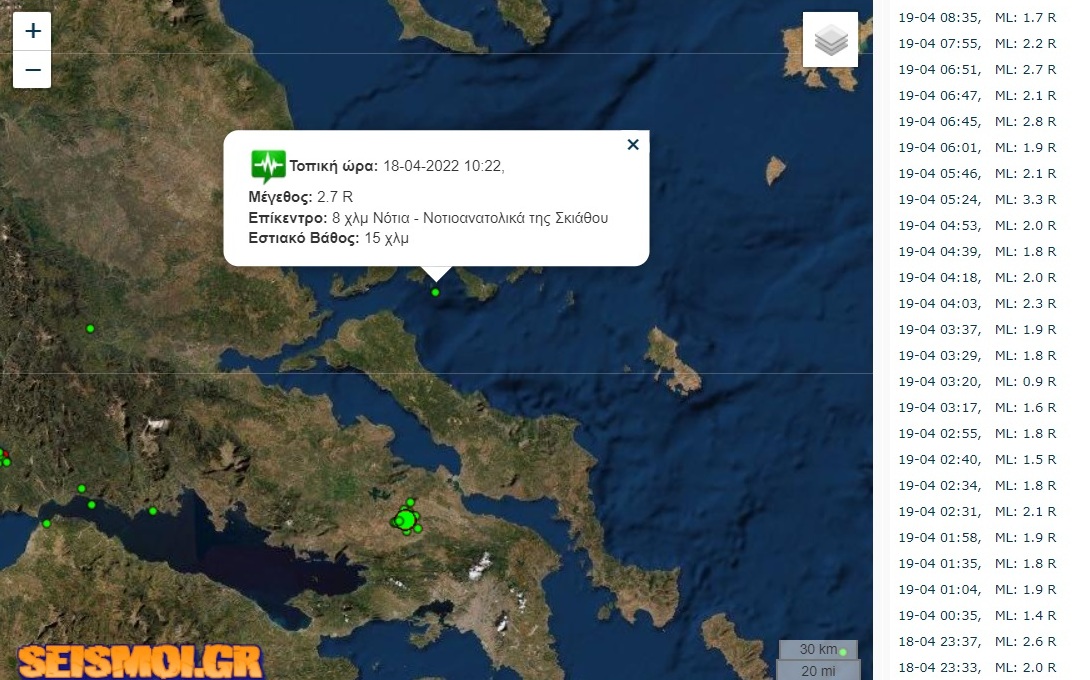
Task: Open the 19-04 03:20 ML 0.9 R entry
Action: pos(977,382)
